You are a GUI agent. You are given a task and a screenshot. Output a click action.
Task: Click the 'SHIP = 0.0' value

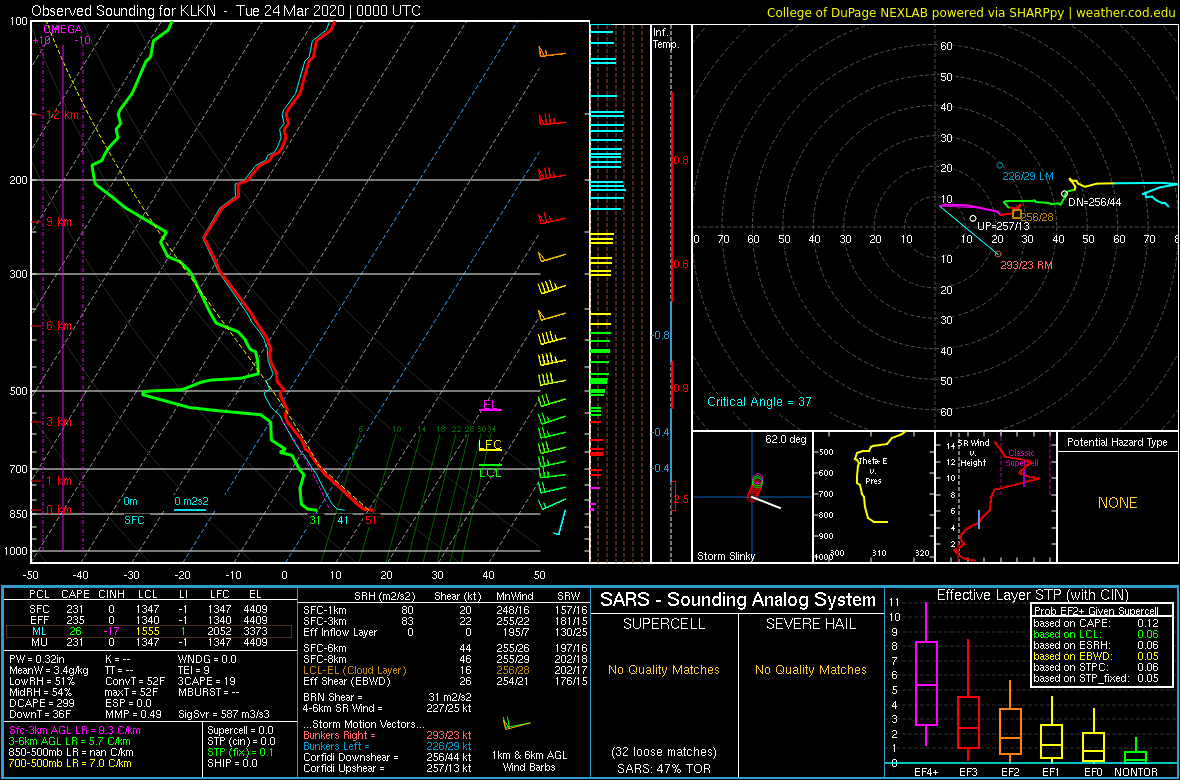[x=233, y=763]
